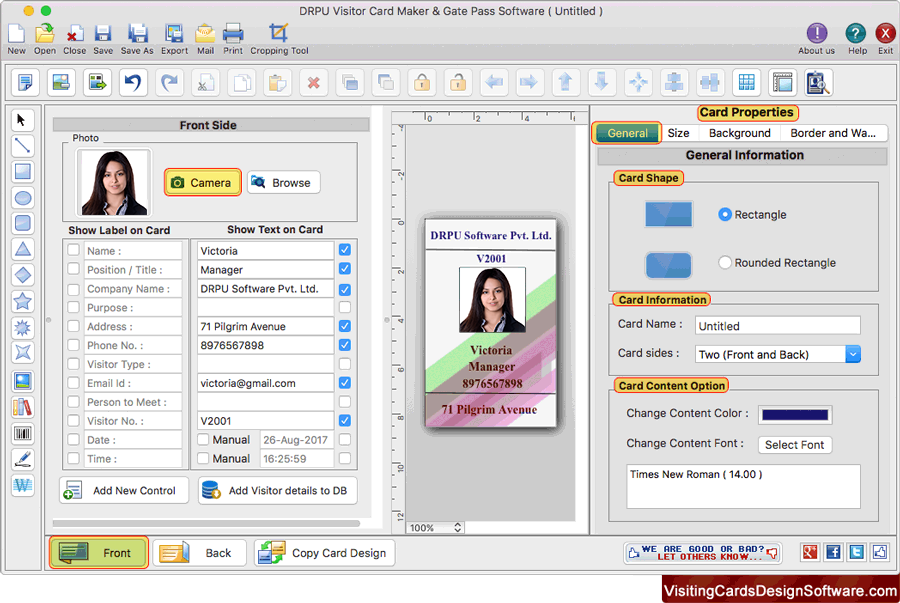Switch to the General tab

[x=627, y=133]
